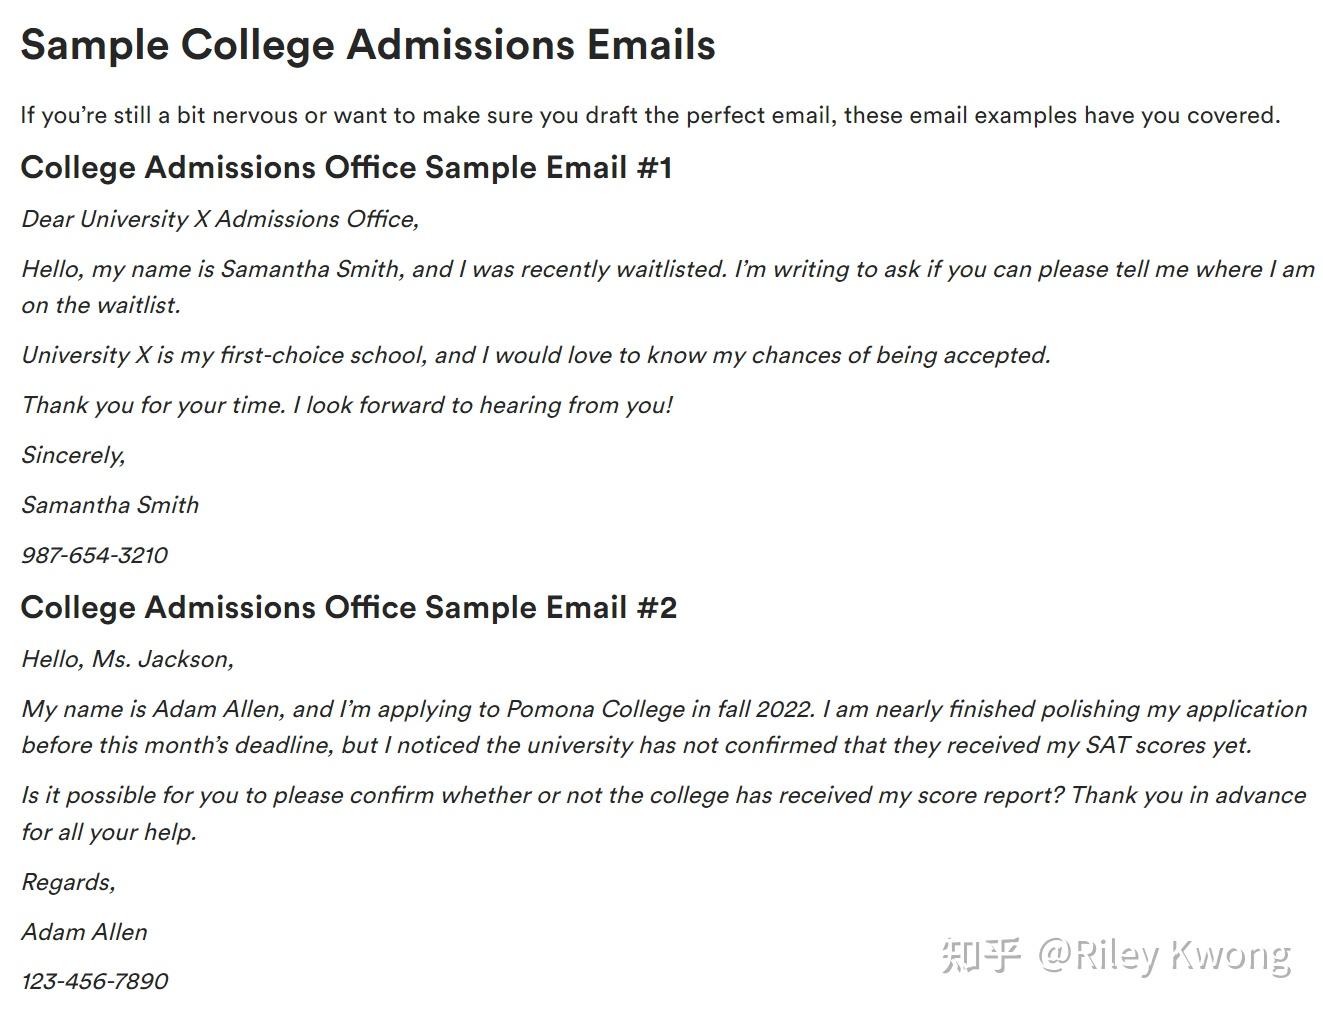Click the Sample Email #1 heading
Screen dimensions: 1323x1014
(346, 167)
